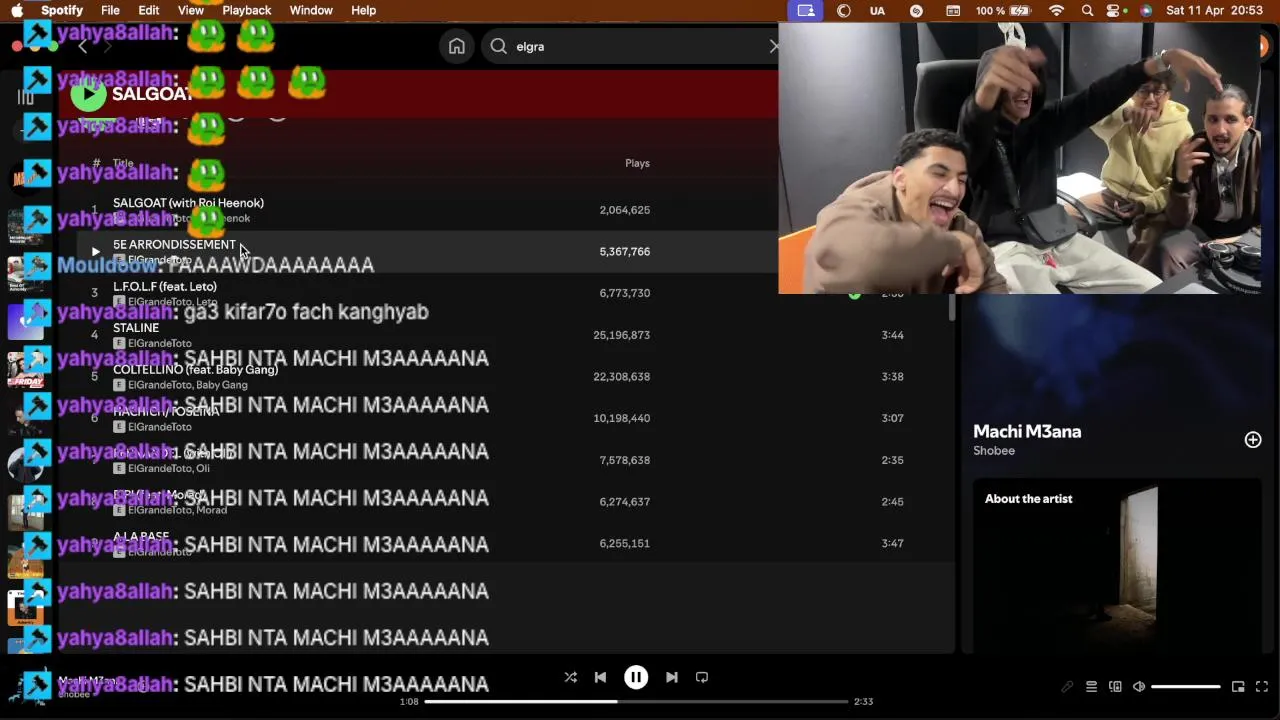
Task: Toggle repeat mode
Action: 702,677
